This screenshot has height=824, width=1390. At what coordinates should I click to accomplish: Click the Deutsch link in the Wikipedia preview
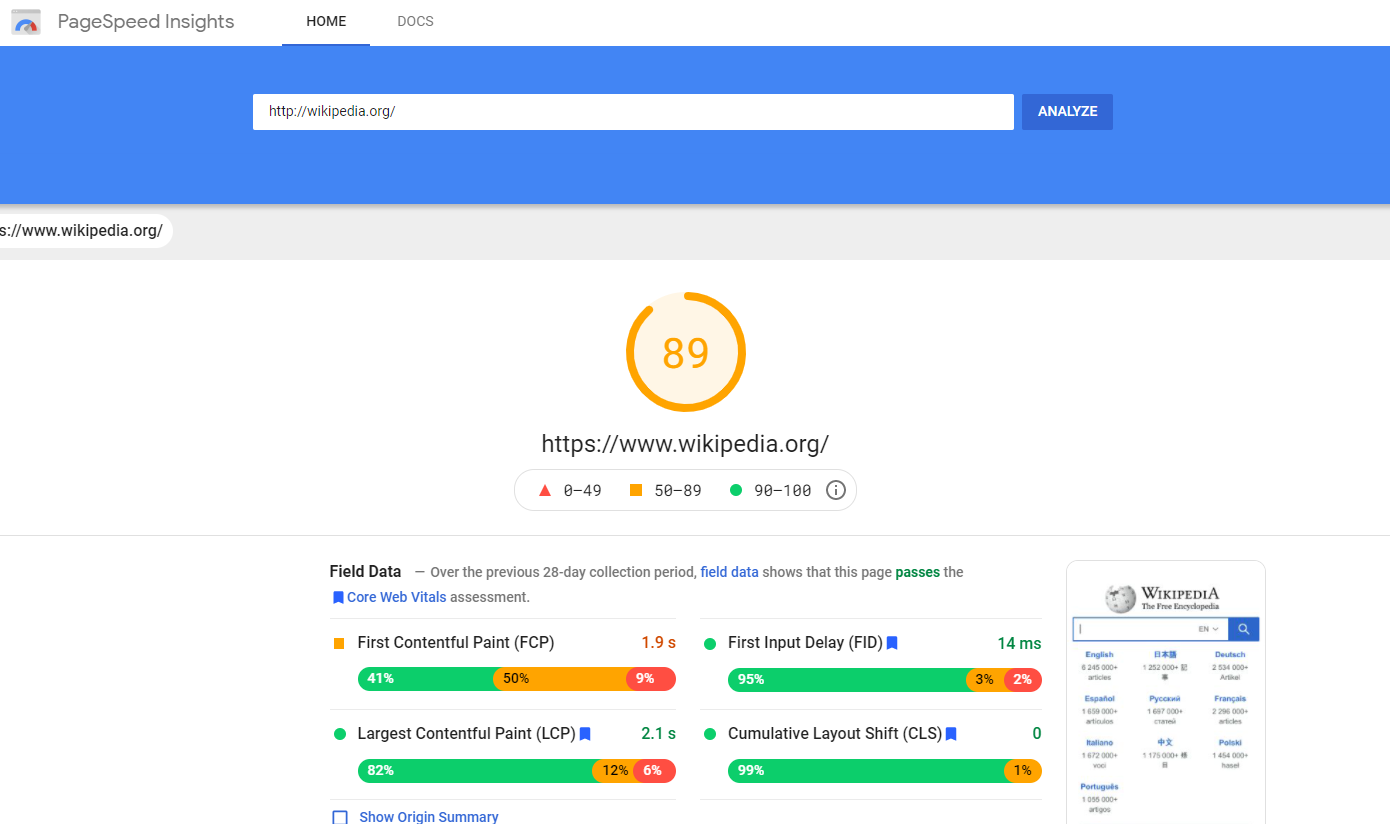click(1230, 655)
